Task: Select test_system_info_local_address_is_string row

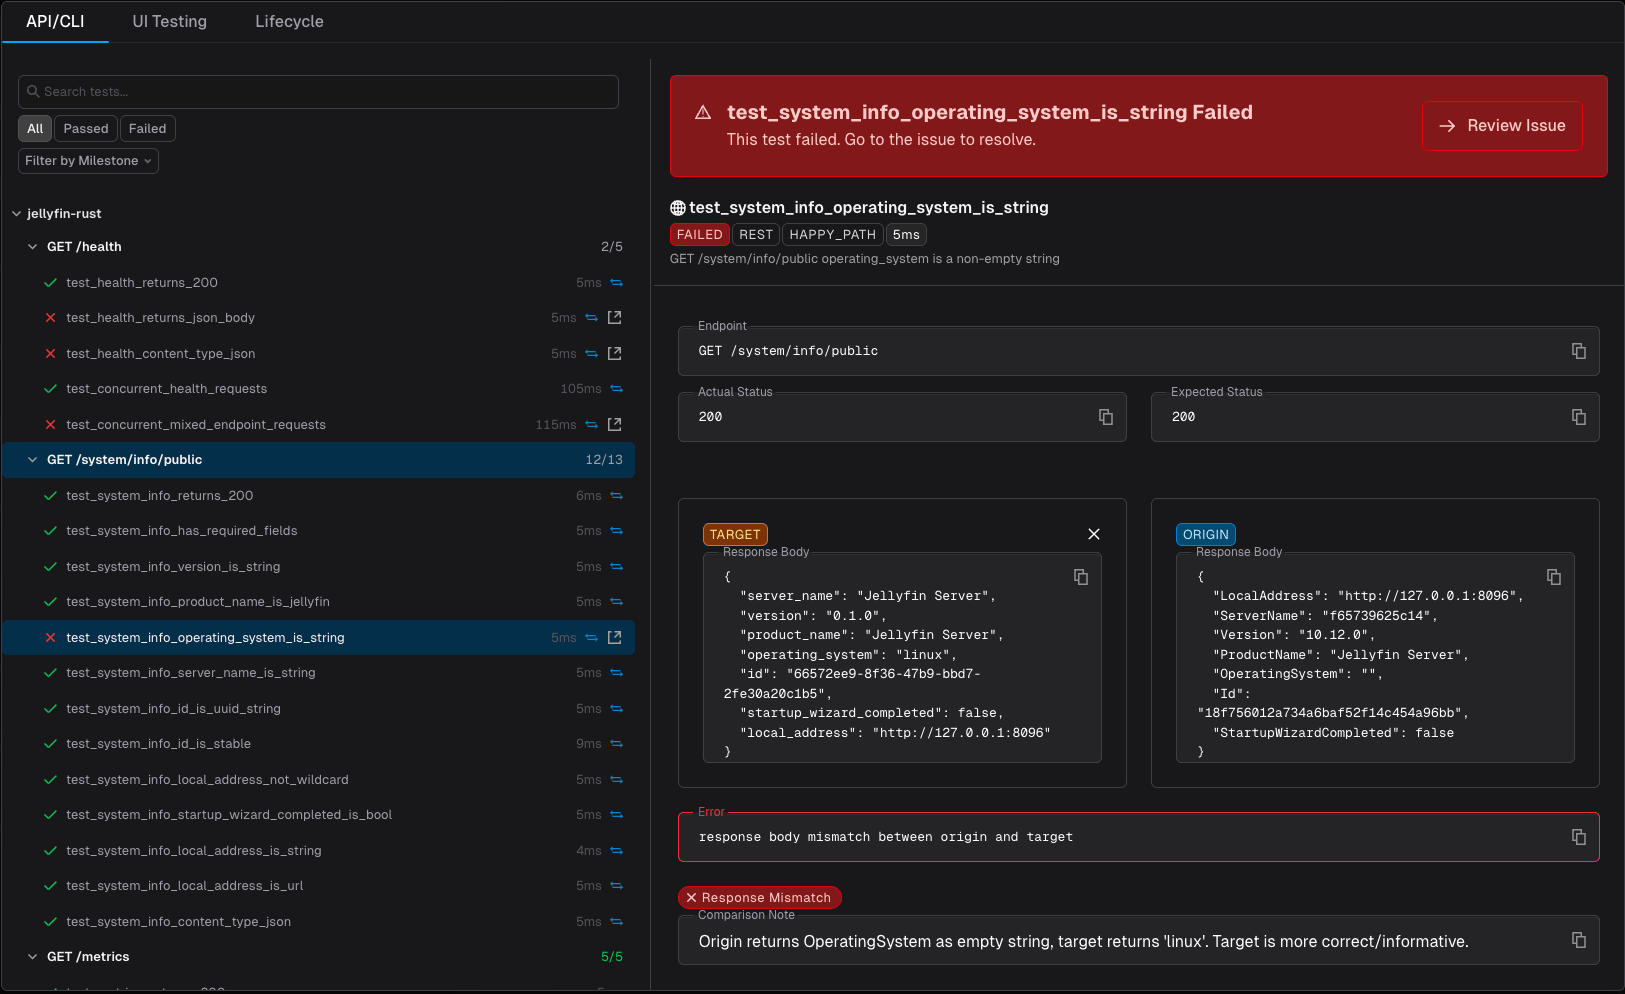Action: pos(318,851)
